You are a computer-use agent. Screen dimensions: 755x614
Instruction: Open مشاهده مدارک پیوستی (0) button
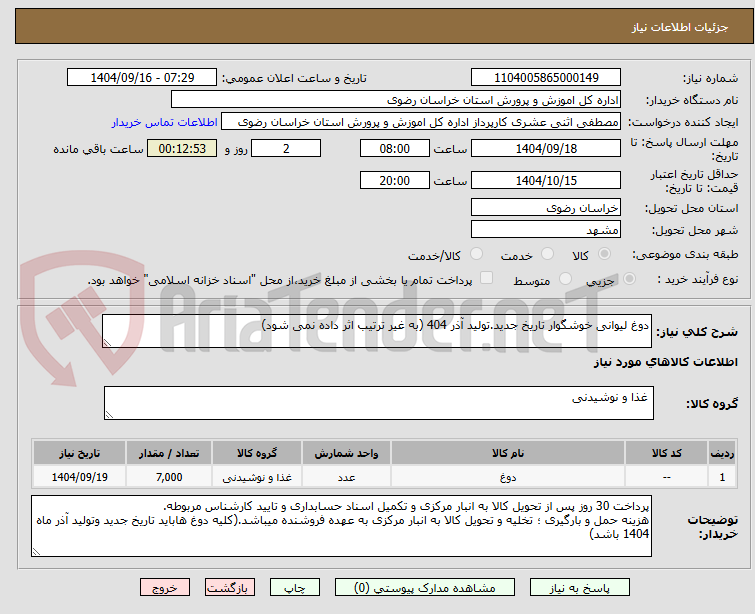point(425,588)
